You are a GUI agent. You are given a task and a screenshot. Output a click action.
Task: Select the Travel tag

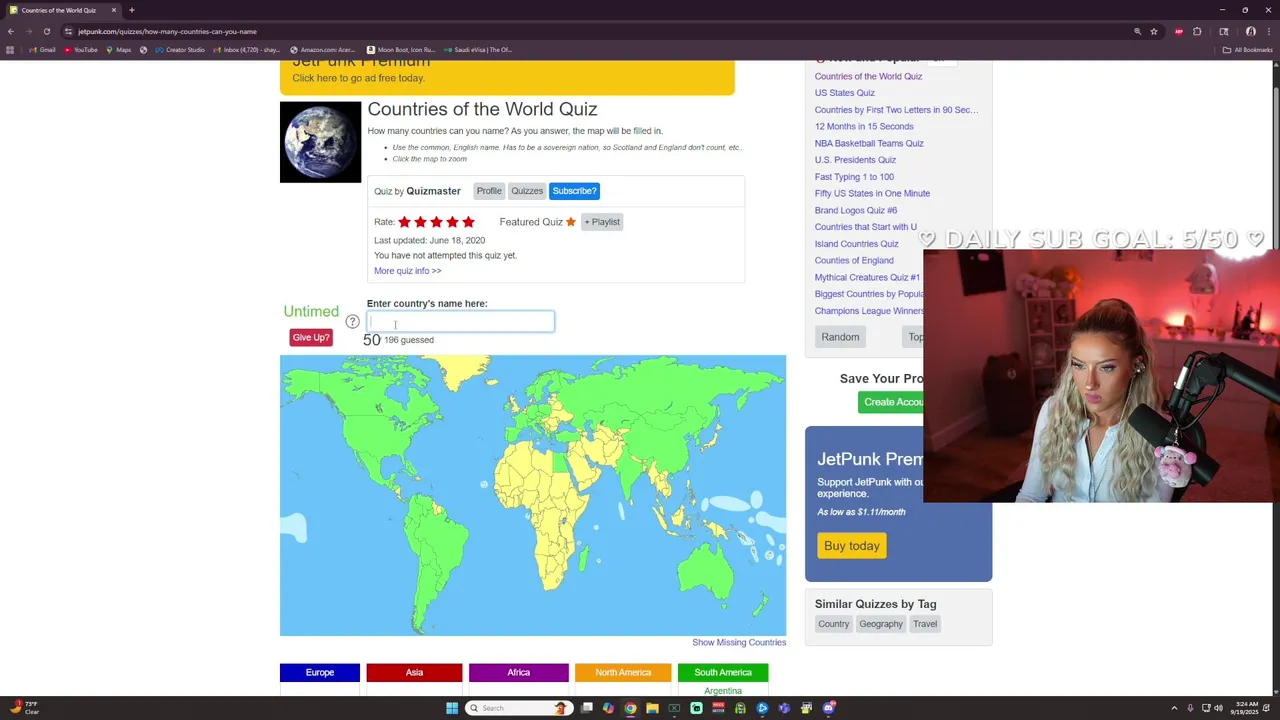925,624
